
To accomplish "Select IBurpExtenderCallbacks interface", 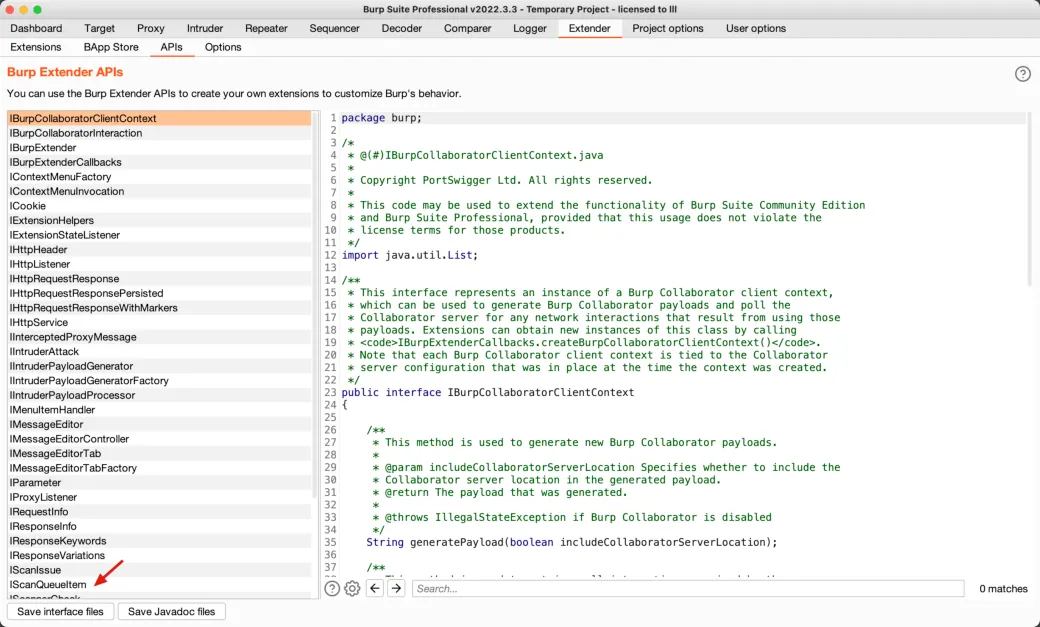I will click(159, 162).
